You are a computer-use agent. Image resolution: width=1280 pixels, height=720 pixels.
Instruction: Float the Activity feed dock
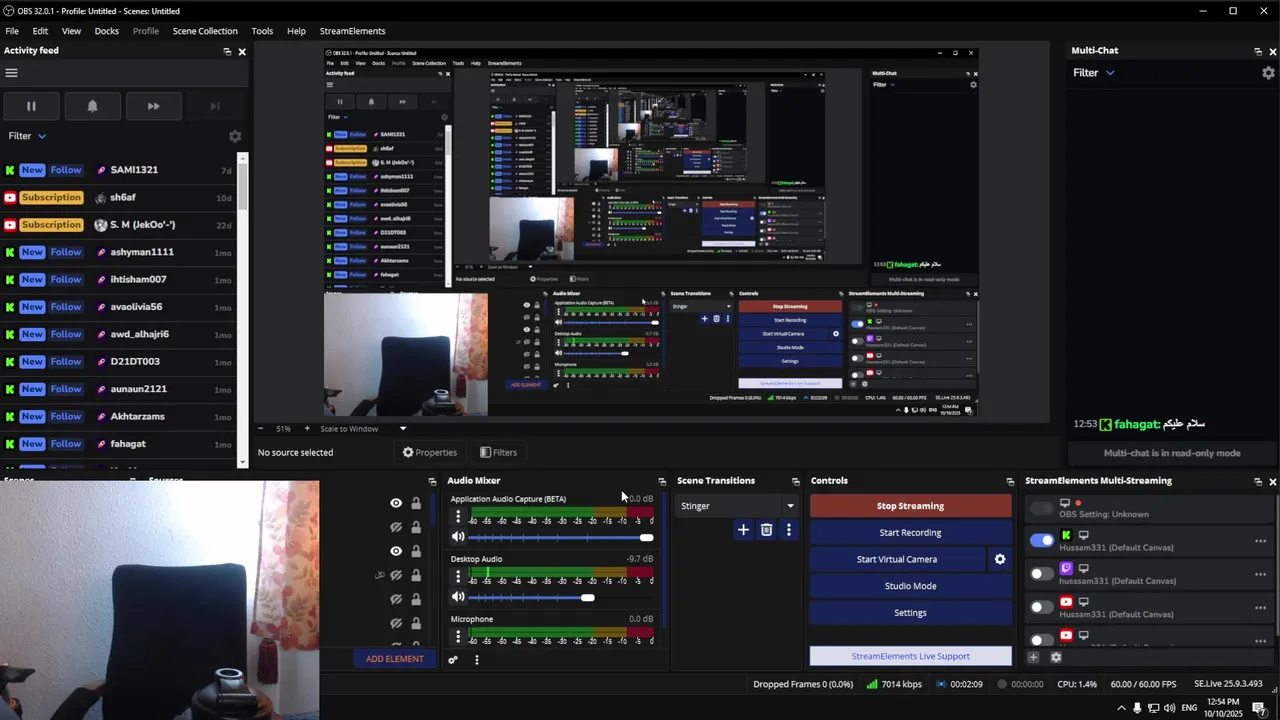[227, 51]
